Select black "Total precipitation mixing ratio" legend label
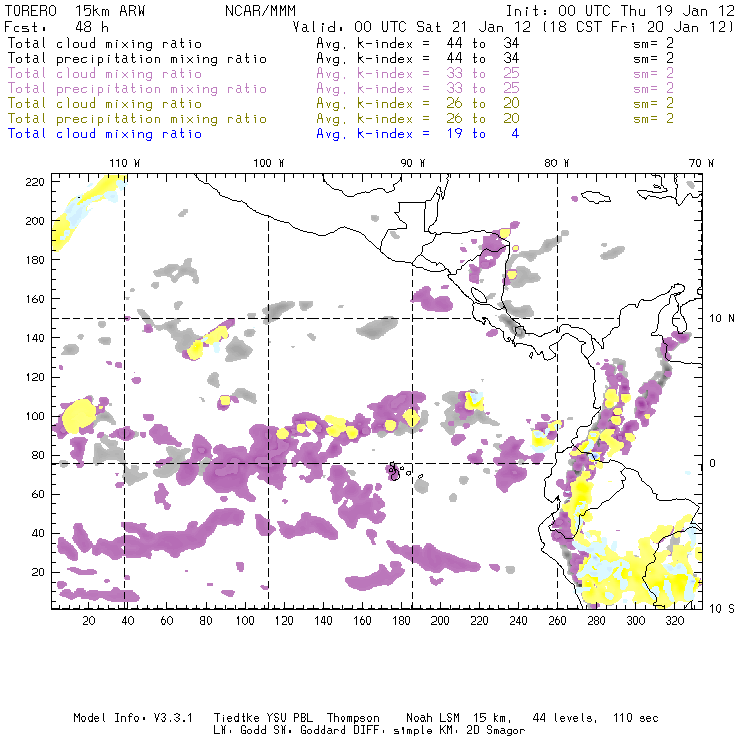This screenshot has height=740, width=740. [x=137, y=59]
